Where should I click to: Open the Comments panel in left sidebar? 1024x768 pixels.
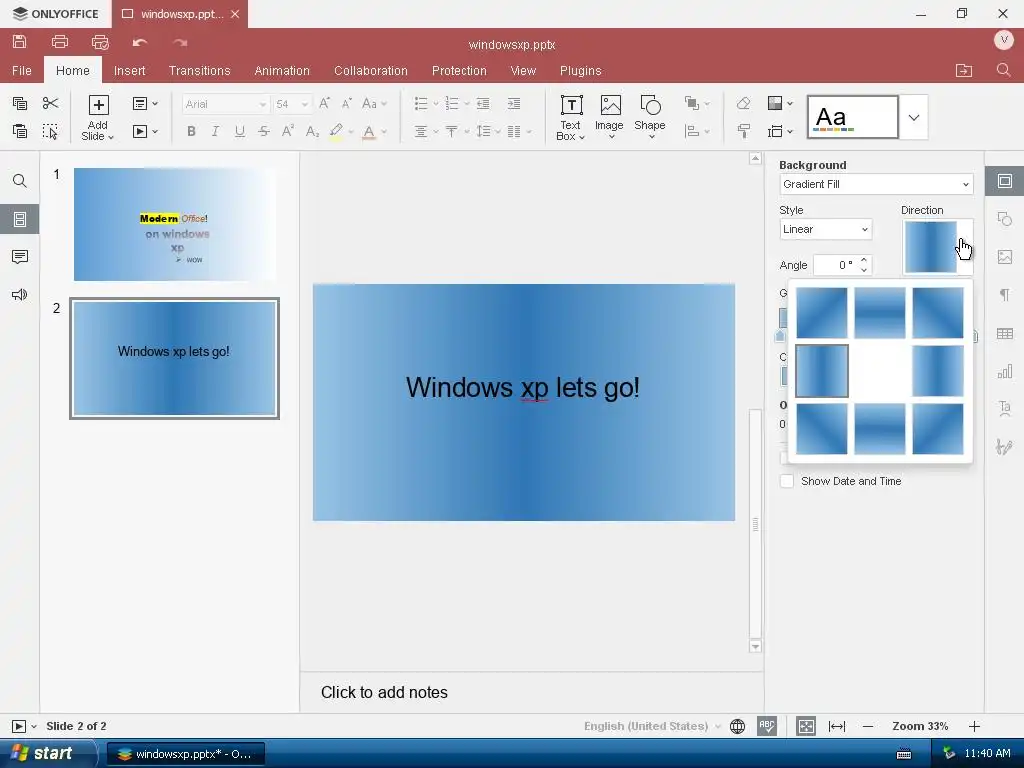[20, 257]
